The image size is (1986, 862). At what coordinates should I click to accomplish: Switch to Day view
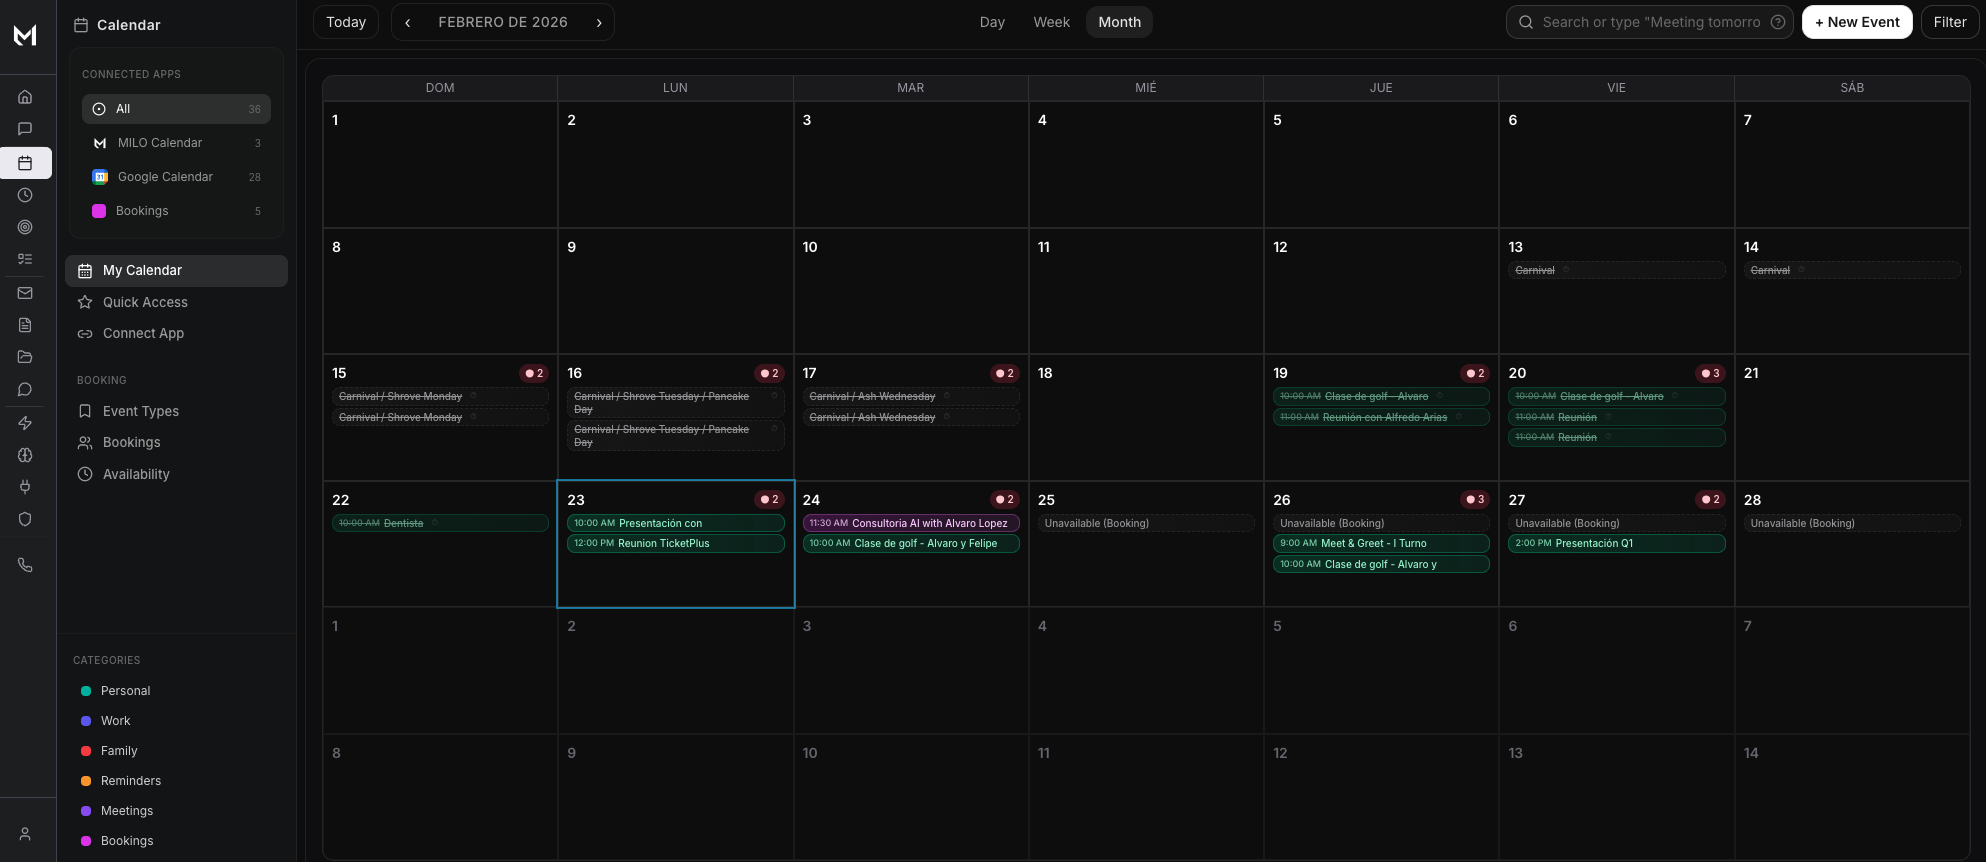pyautogui.click(x=992, y=22)
